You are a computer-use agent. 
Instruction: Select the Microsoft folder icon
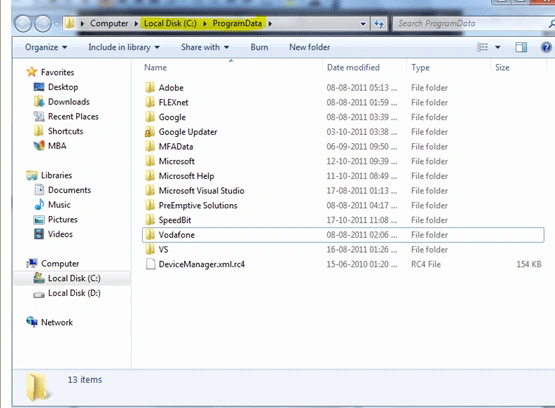[150, 161]
